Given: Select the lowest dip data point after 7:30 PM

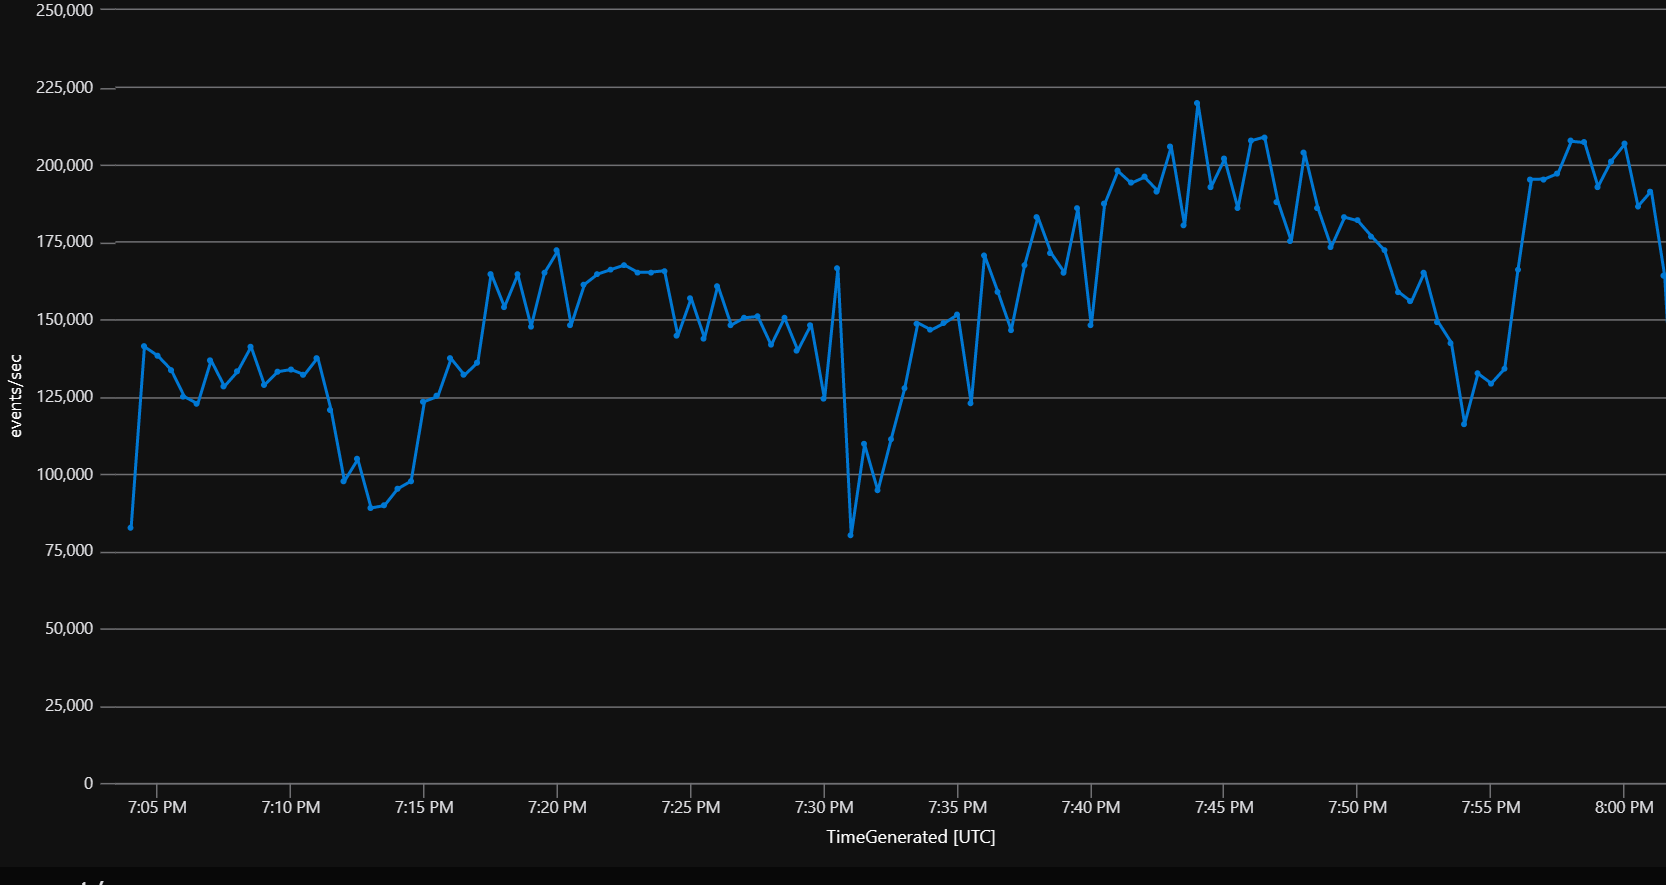Looking at the screenshot, I should coord(851,535).
